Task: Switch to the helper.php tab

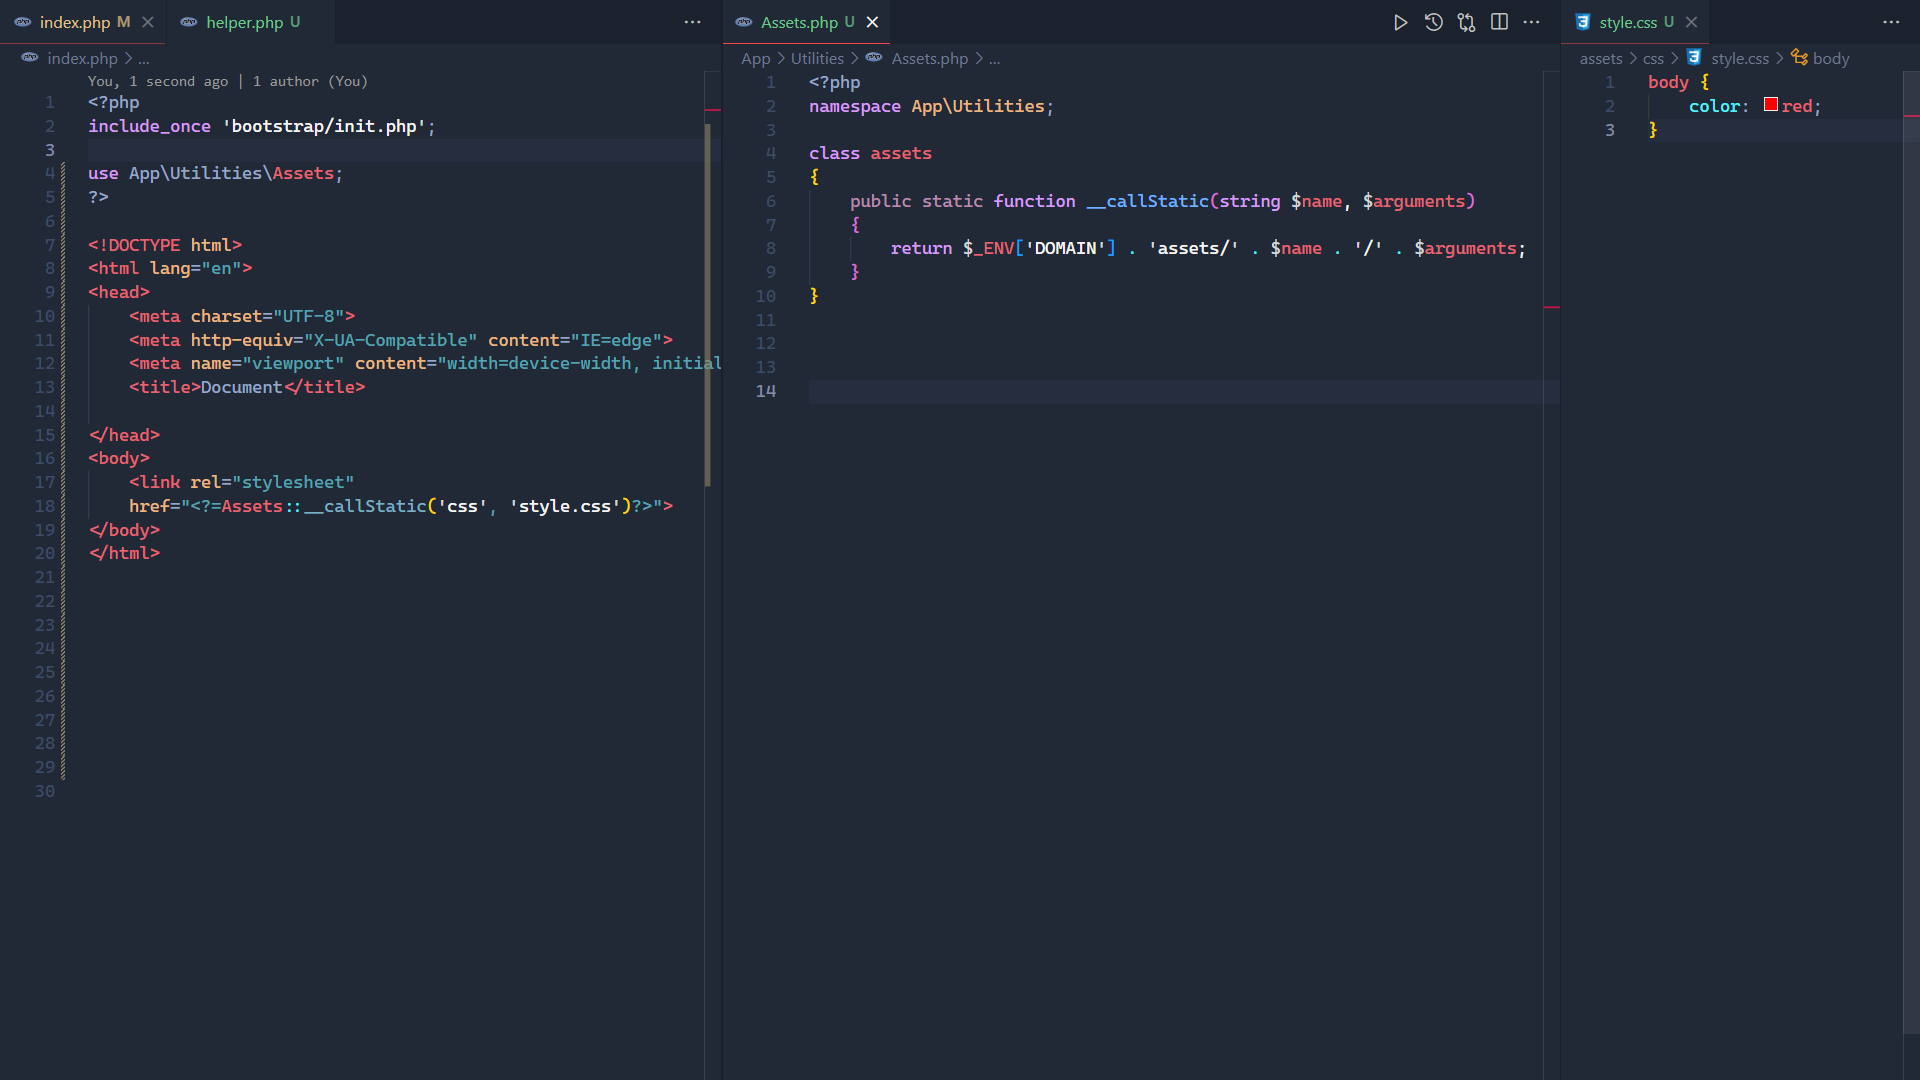Action: tap(251, 22)
